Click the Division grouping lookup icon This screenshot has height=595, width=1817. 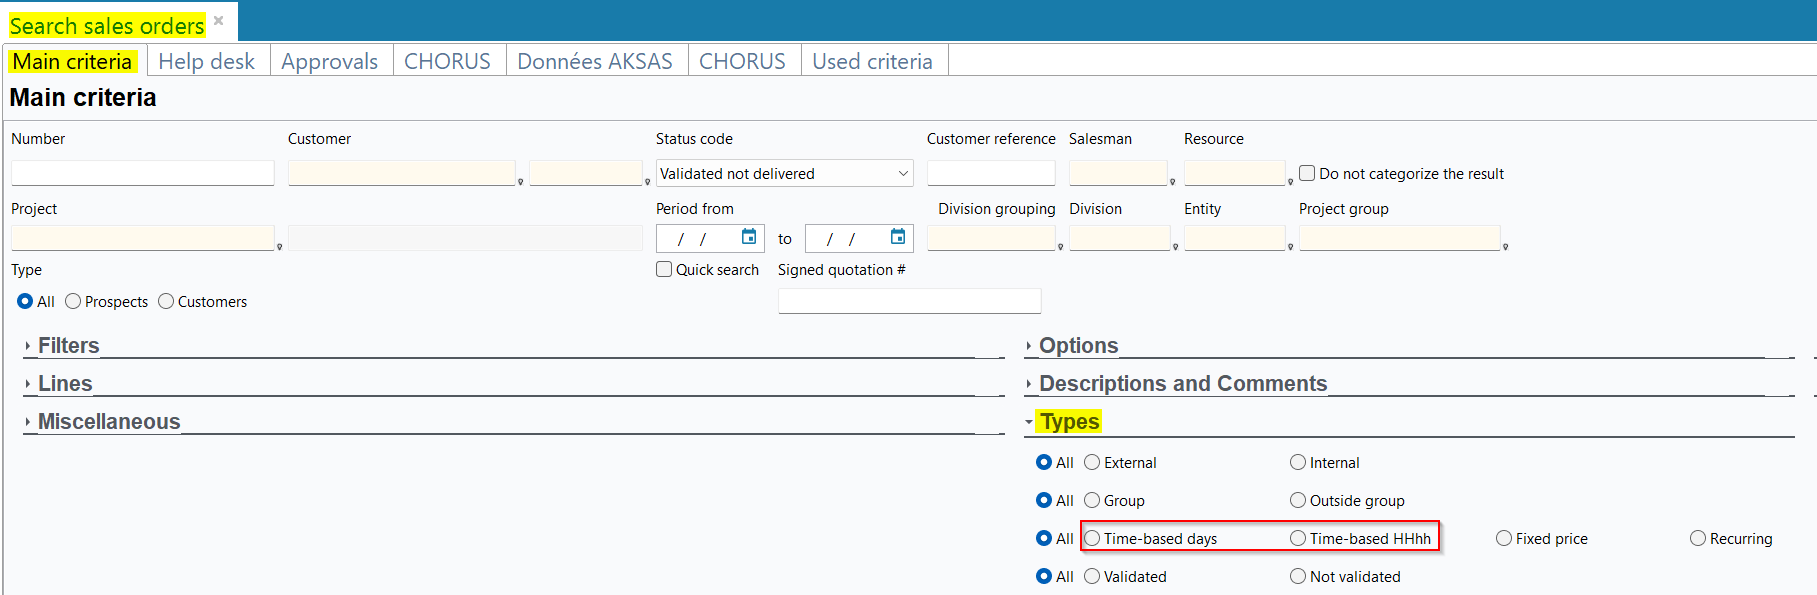coord(1060,246)
